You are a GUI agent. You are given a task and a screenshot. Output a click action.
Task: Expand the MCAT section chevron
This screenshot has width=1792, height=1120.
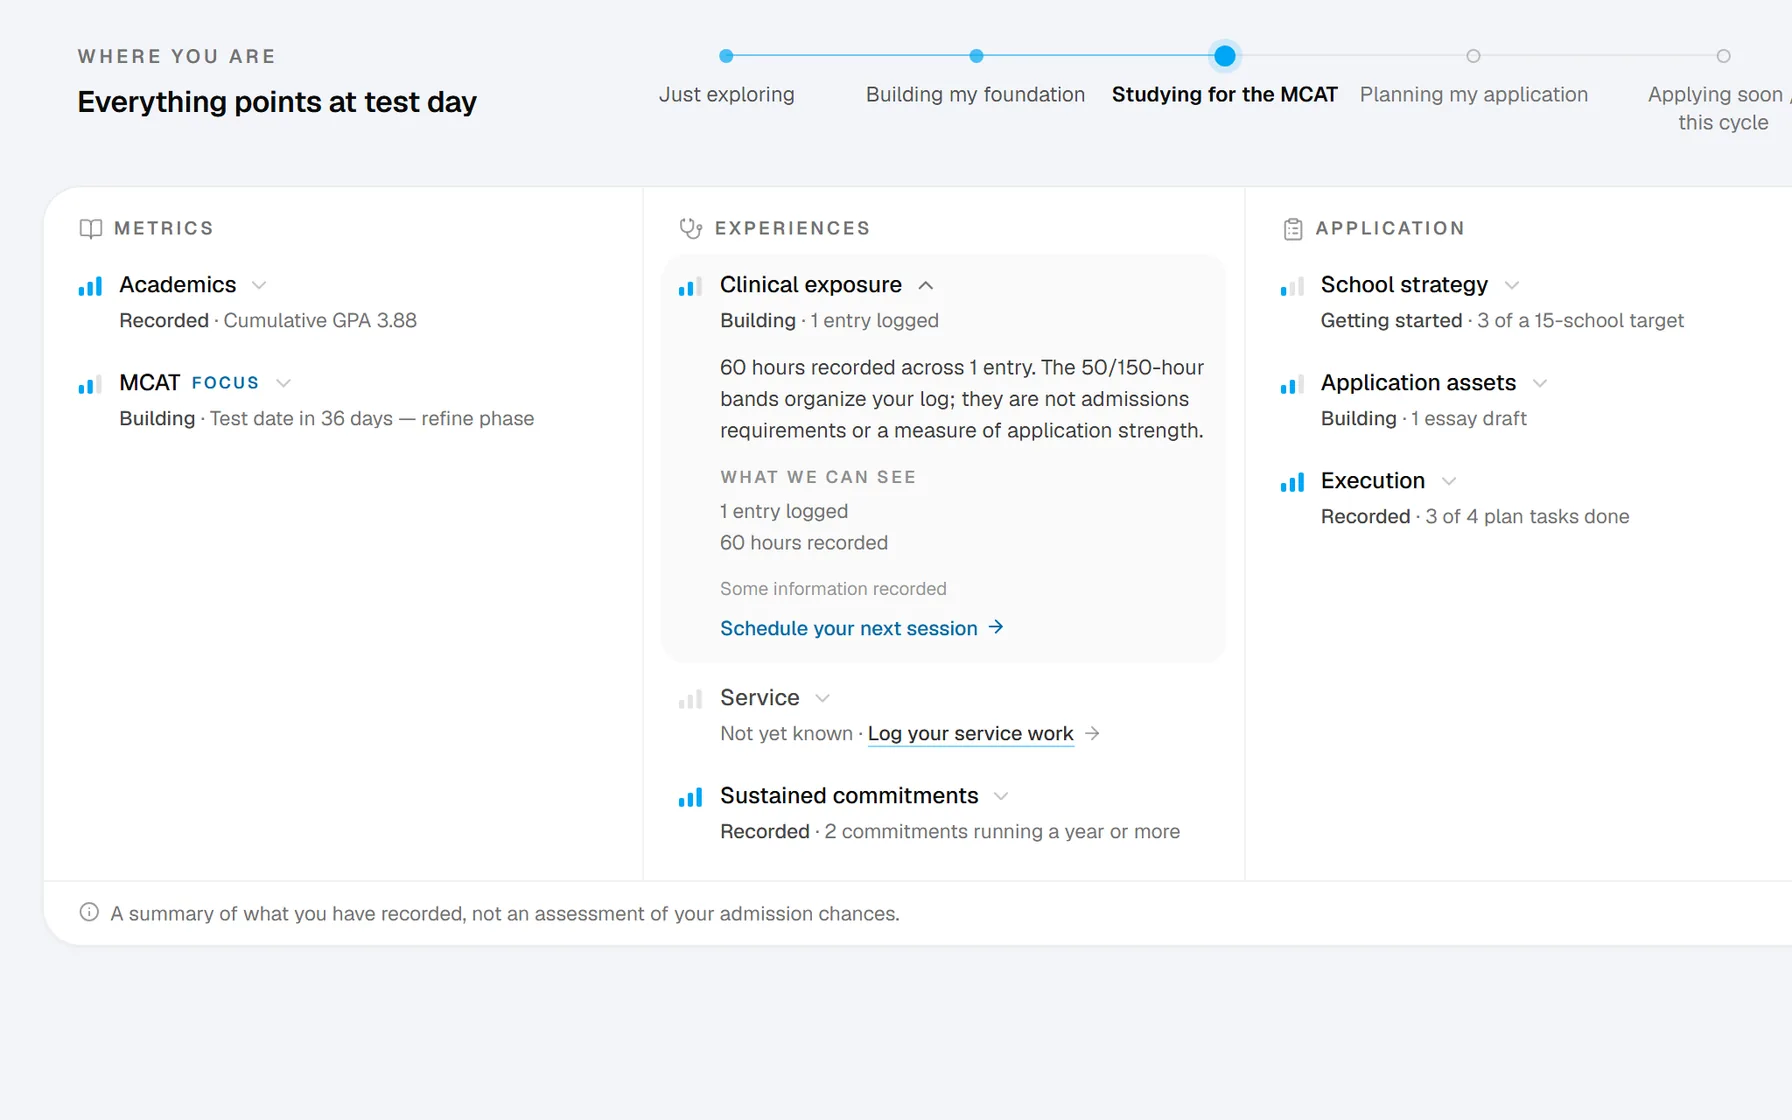[x=283, y=383]
